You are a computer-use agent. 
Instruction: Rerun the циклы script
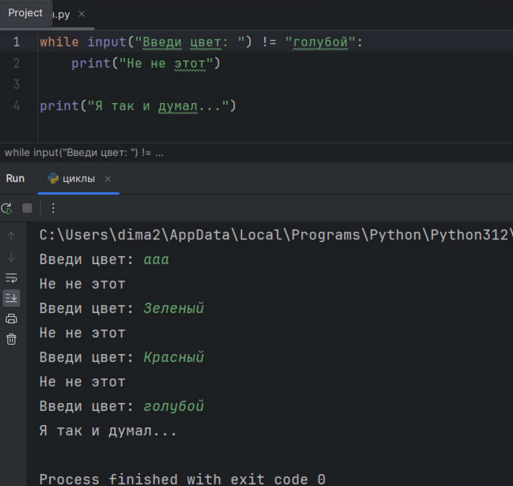[7, 208]
